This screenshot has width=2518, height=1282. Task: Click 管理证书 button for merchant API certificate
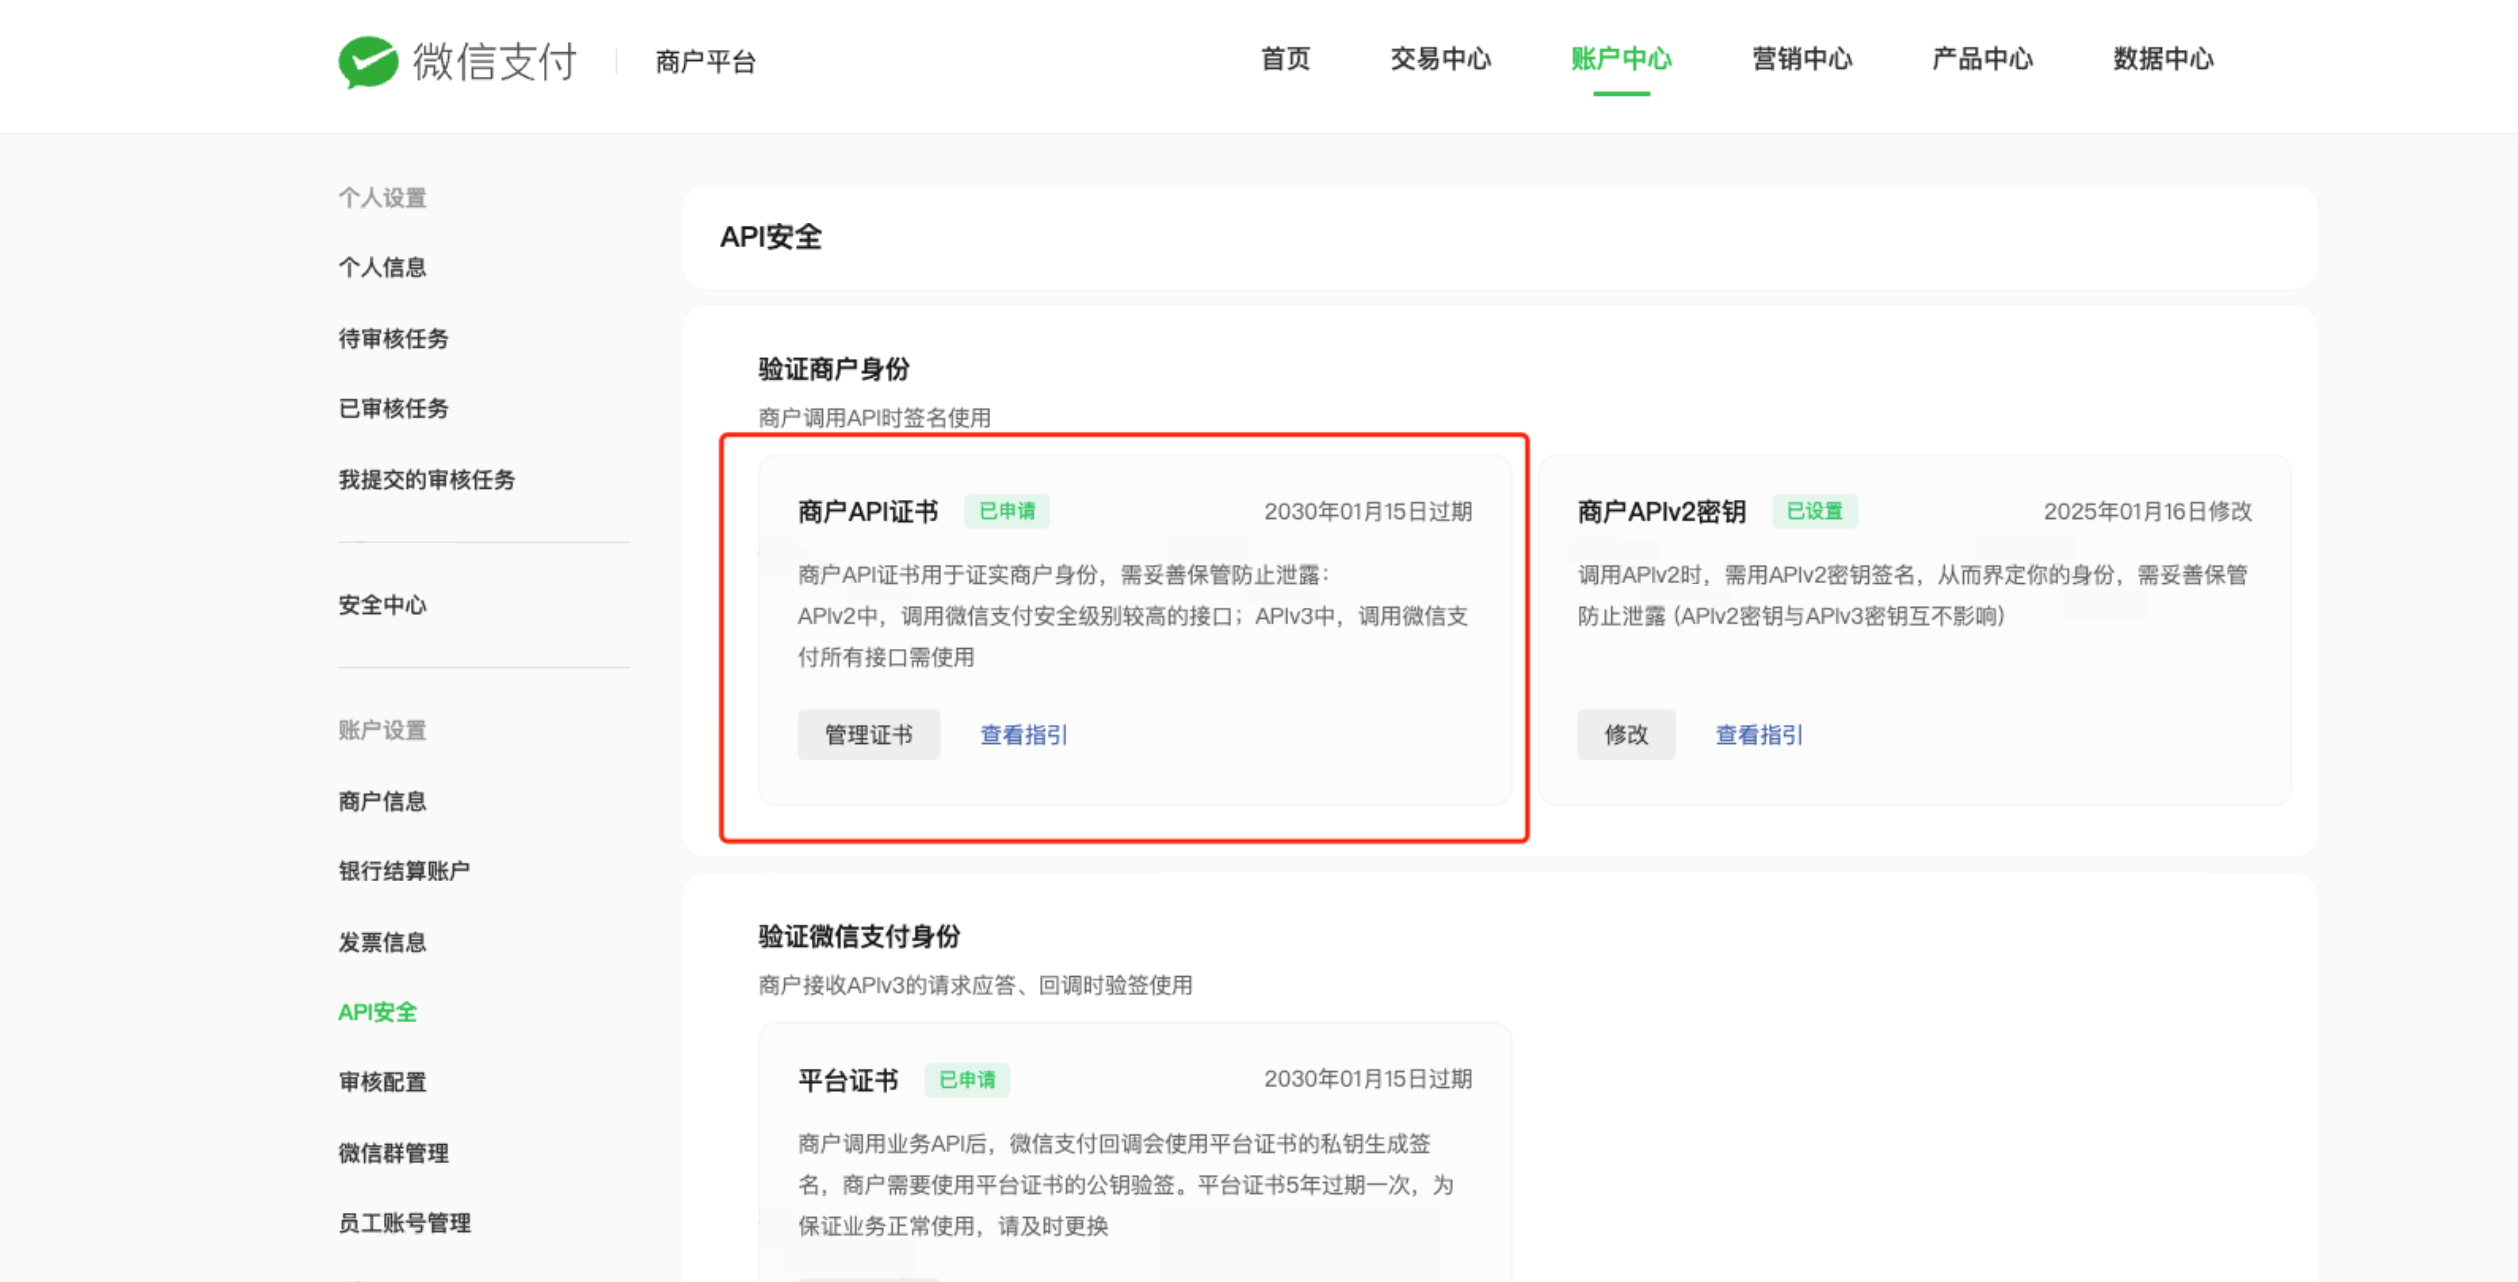[868, 735]
